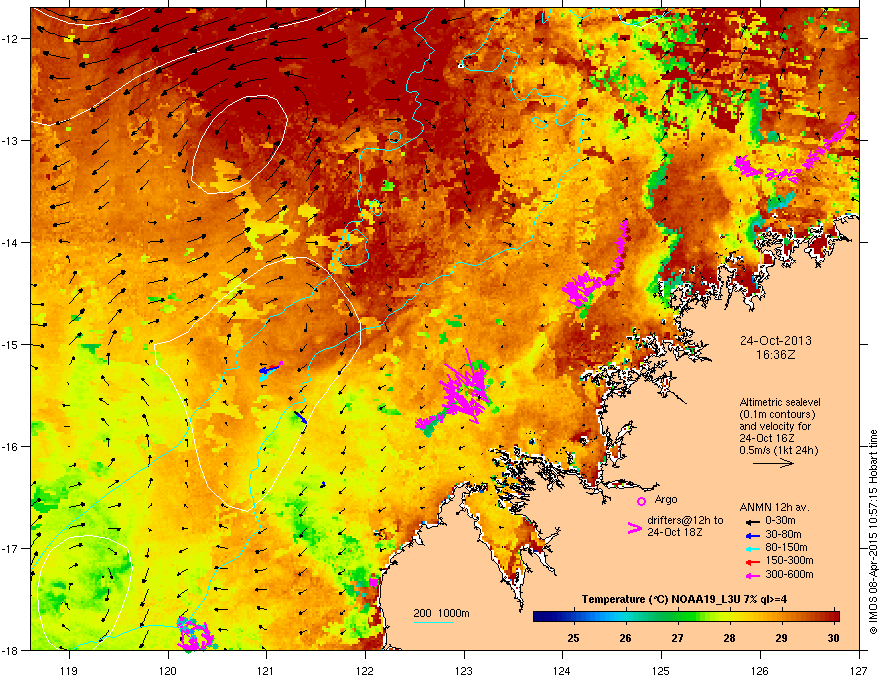The height and width of the screenshot is (680, 880).
Task: Click longitude axis label 125
Action: click(661, 670)
